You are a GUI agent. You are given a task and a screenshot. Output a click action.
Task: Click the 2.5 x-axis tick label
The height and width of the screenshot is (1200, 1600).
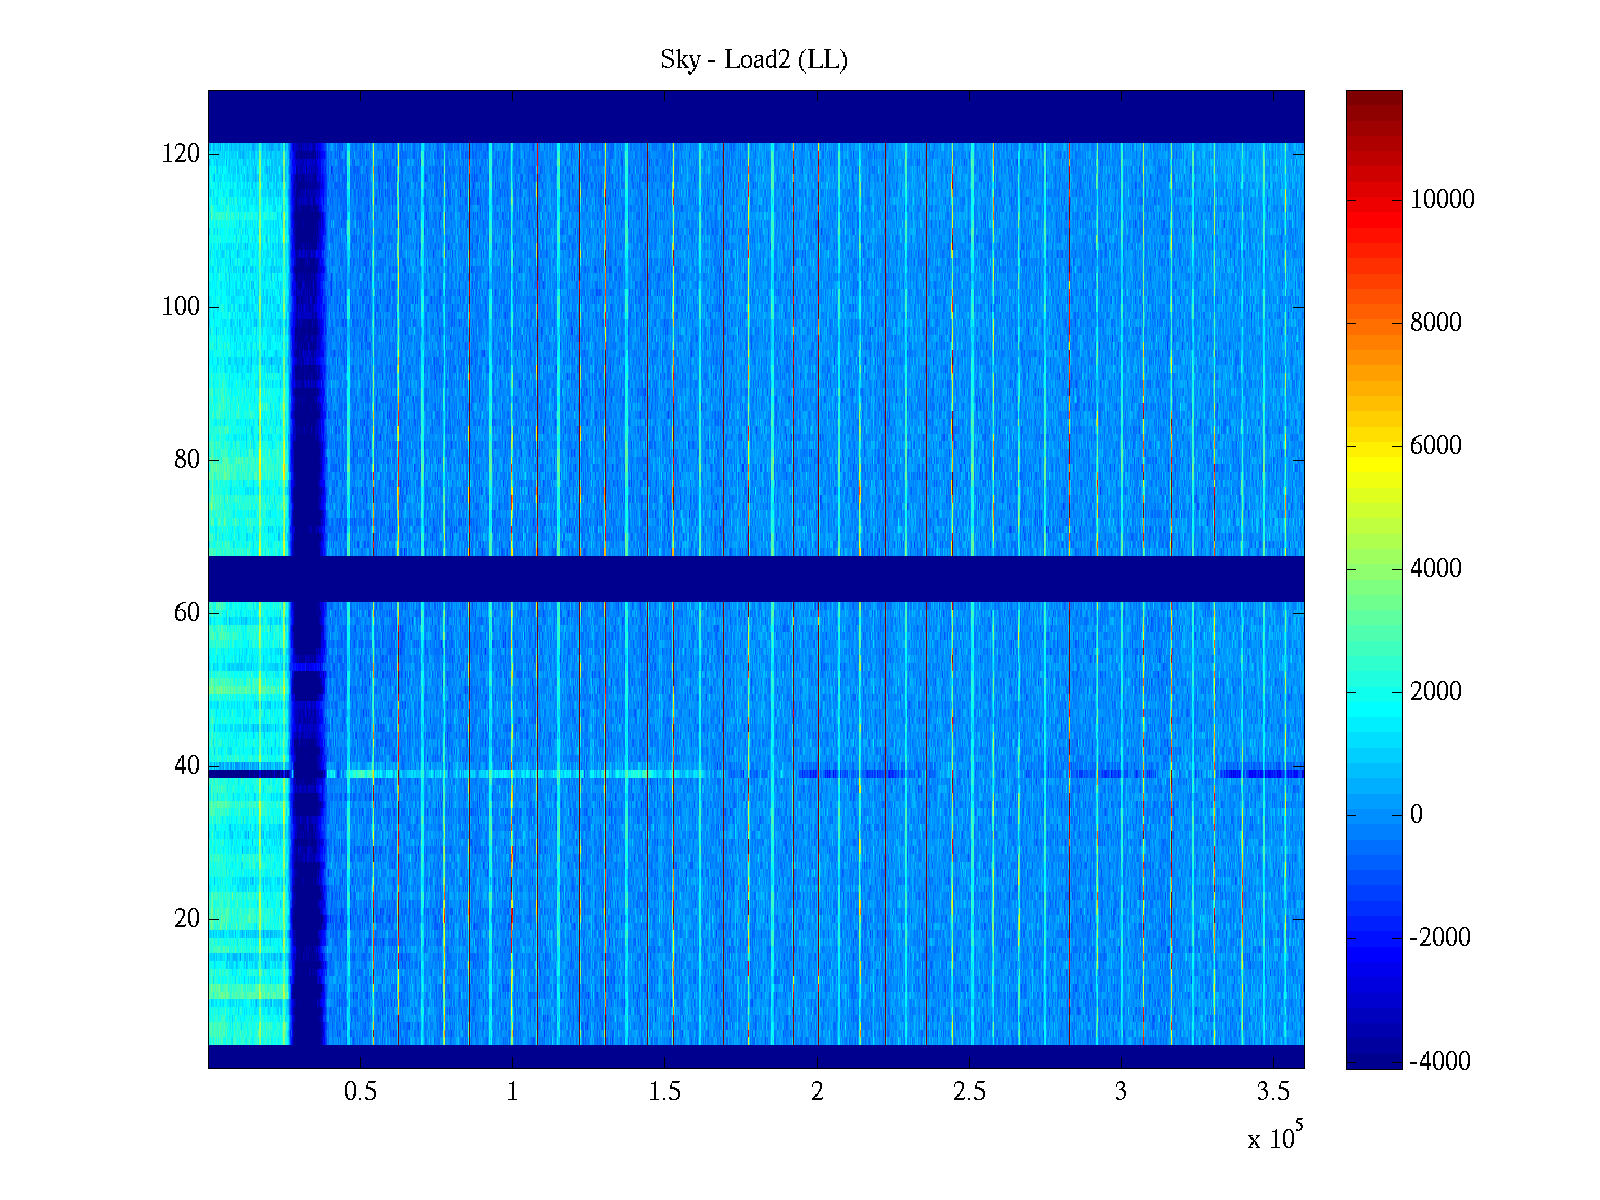point(969,1092)
